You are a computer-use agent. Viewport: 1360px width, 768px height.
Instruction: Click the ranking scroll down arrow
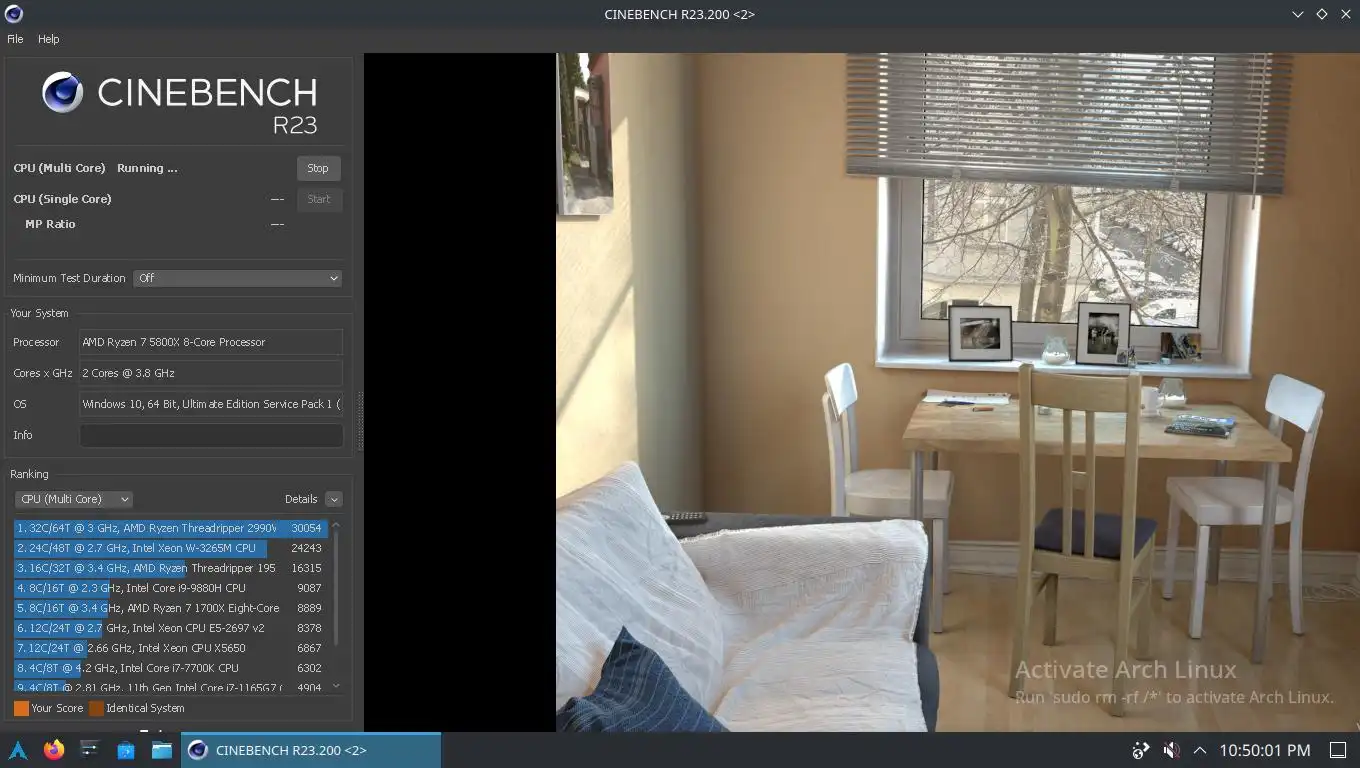tap(335, 686)
